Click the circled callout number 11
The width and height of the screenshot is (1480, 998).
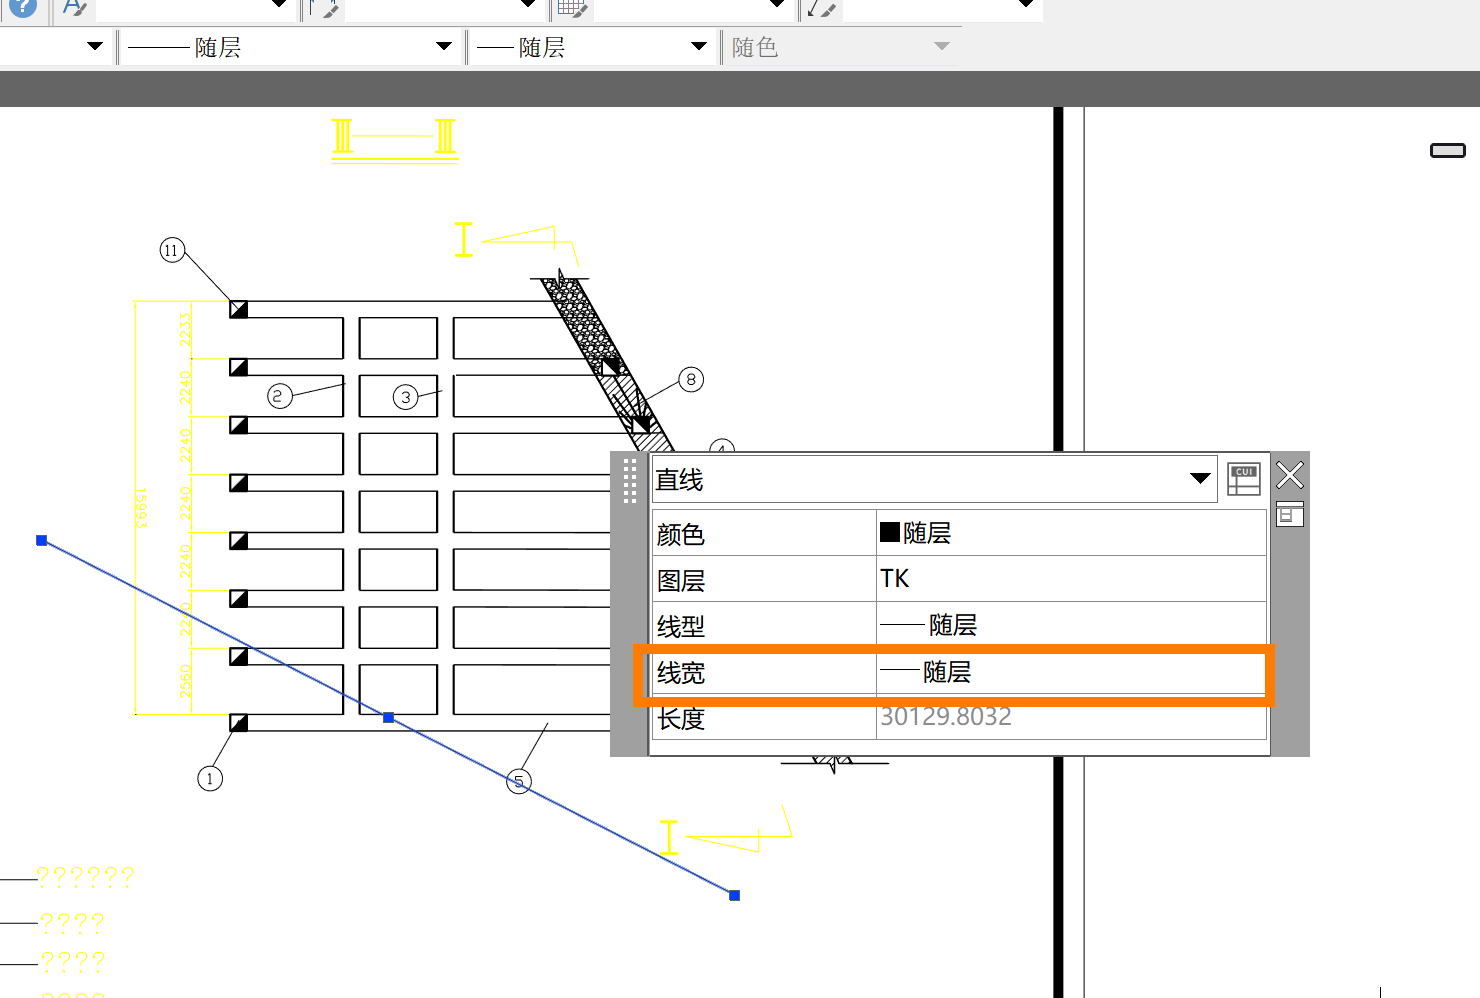click(x=172, y=250)
